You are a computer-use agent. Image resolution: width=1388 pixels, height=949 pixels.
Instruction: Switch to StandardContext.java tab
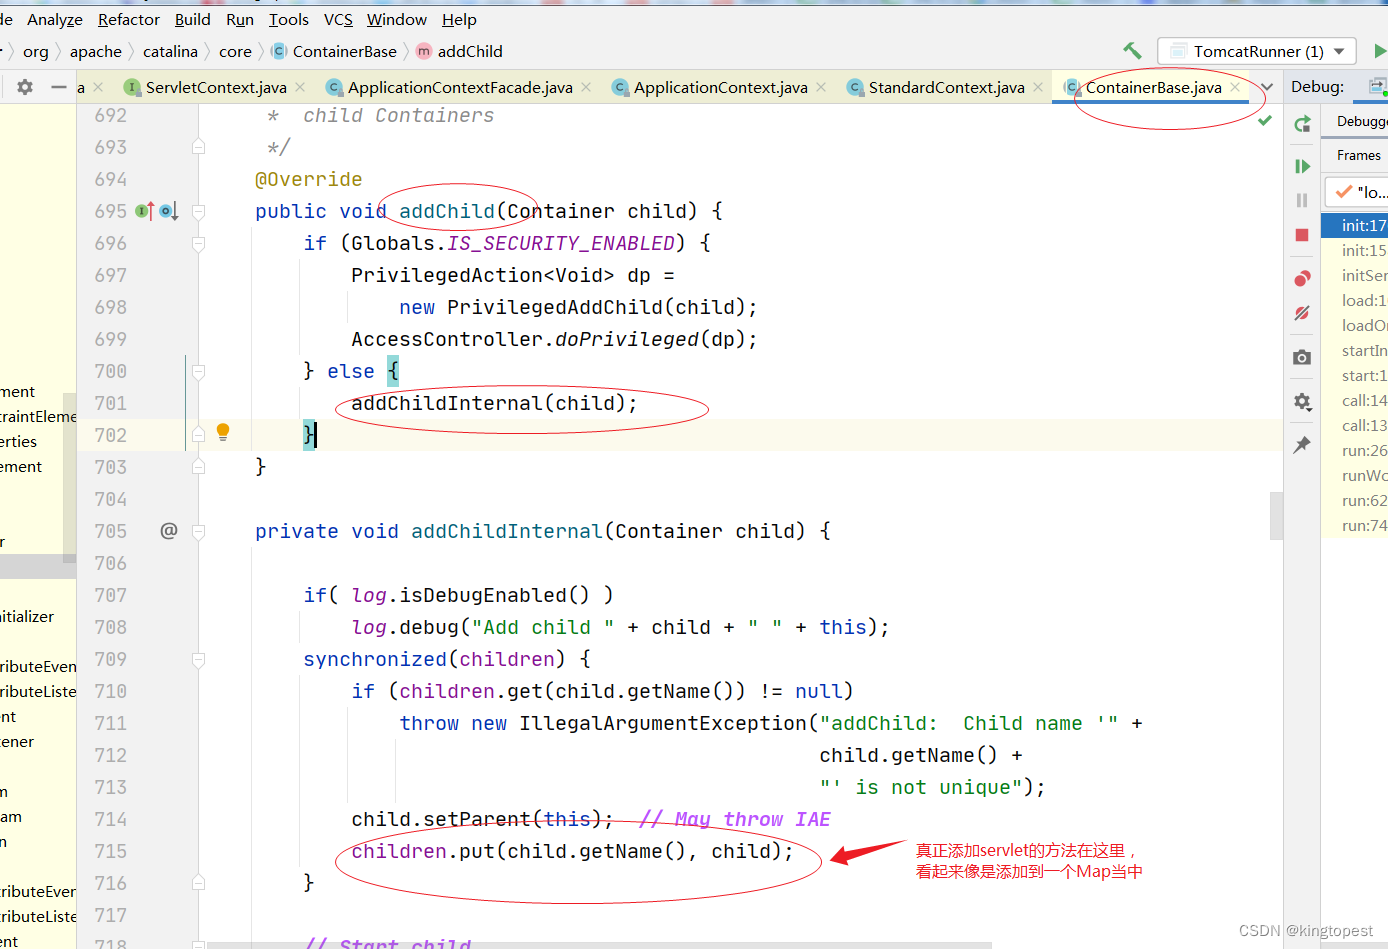[947, 87]
